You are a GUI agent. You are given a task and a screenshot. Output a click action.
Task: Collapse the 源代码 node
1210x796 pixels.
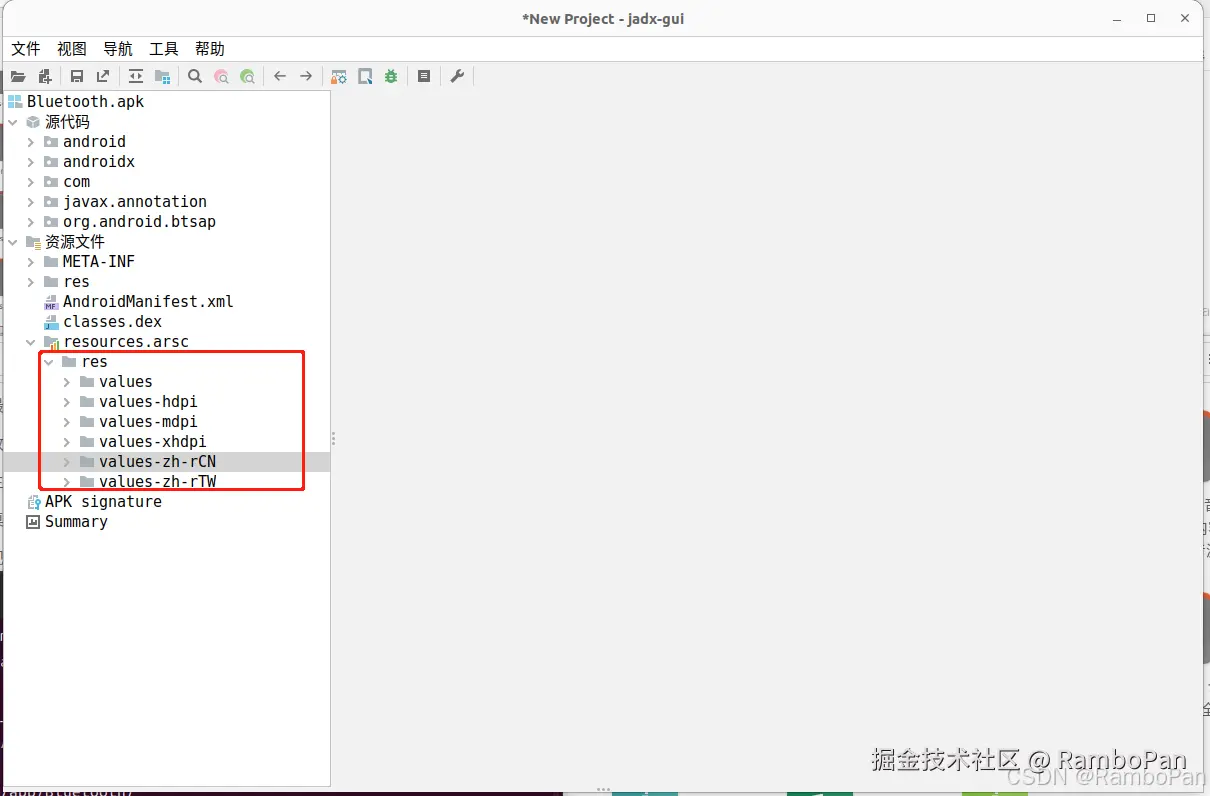pyautogui.click(x=13, y=122)
